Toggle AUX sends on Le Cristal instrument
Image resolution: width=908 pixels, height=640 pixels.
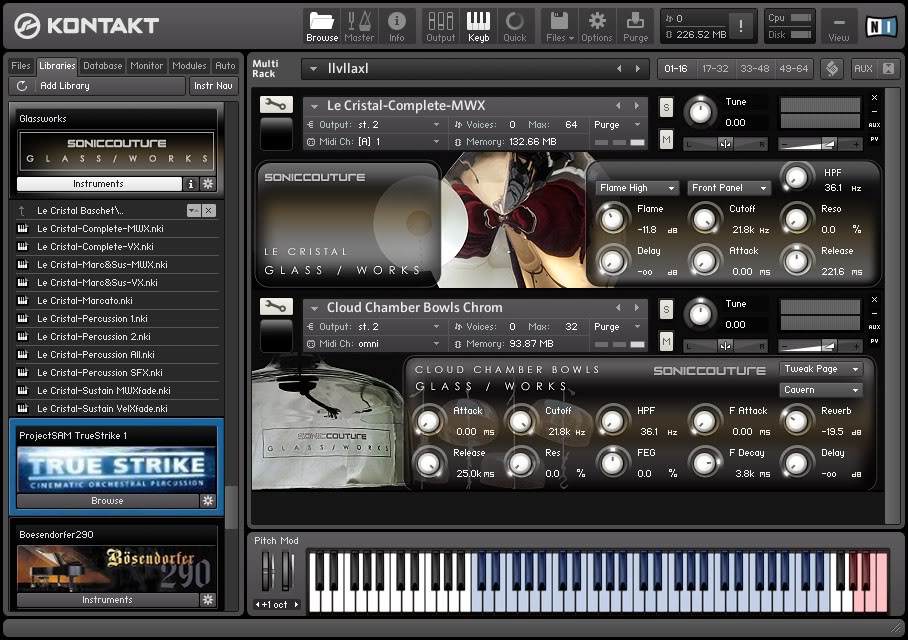(x=874, y=125)
